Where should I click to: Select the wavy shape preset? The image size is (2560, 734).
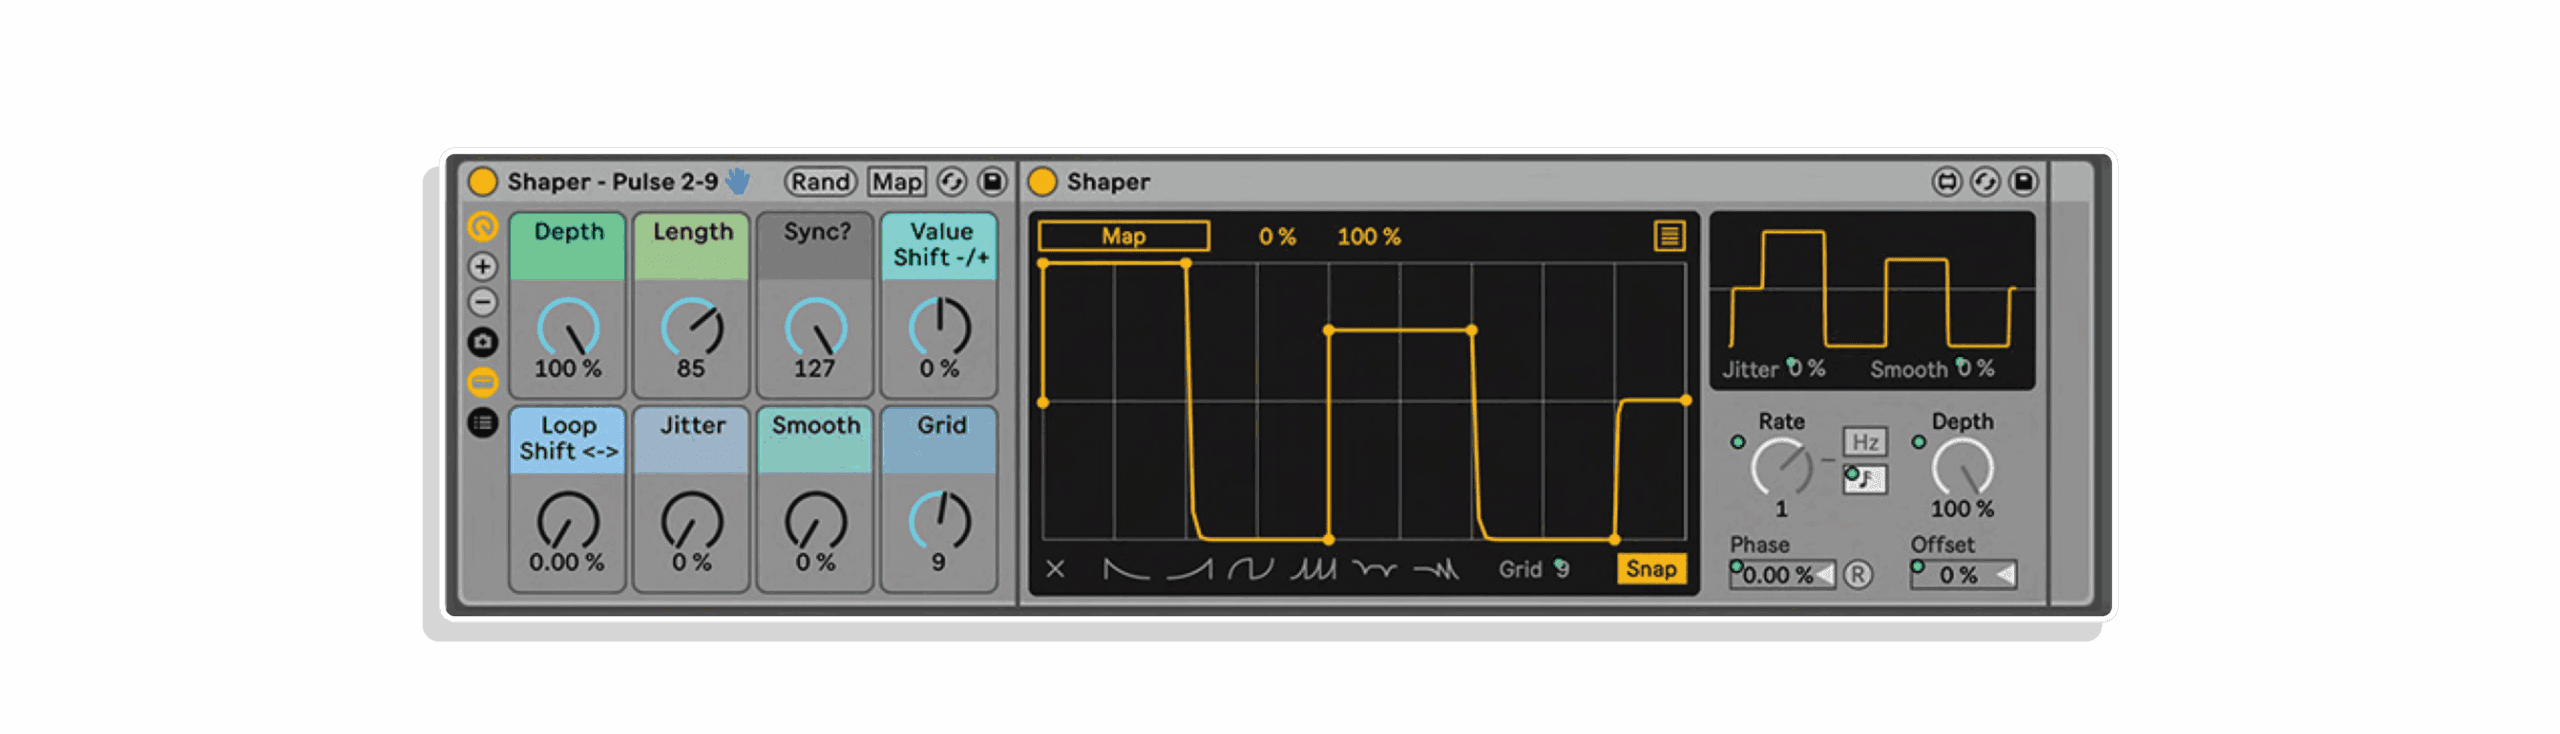(x=1375, y=569)
